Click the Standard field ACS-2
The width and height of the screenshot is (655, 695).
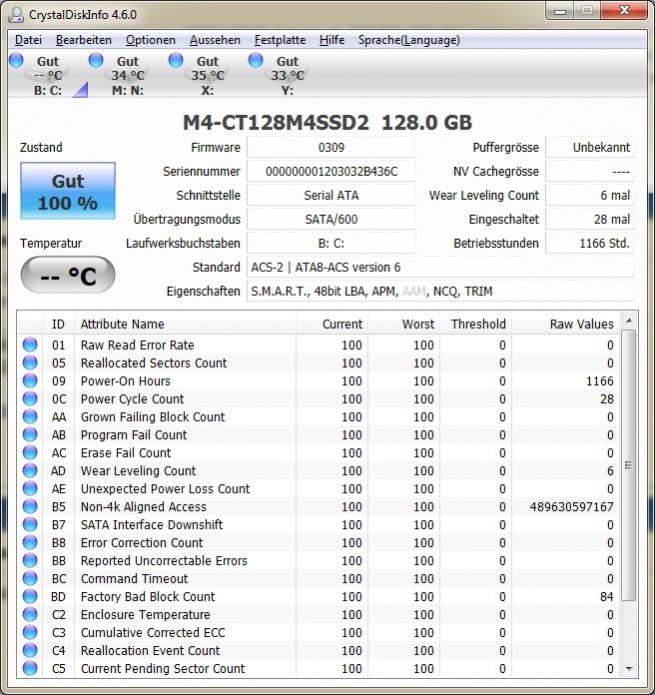441,267
